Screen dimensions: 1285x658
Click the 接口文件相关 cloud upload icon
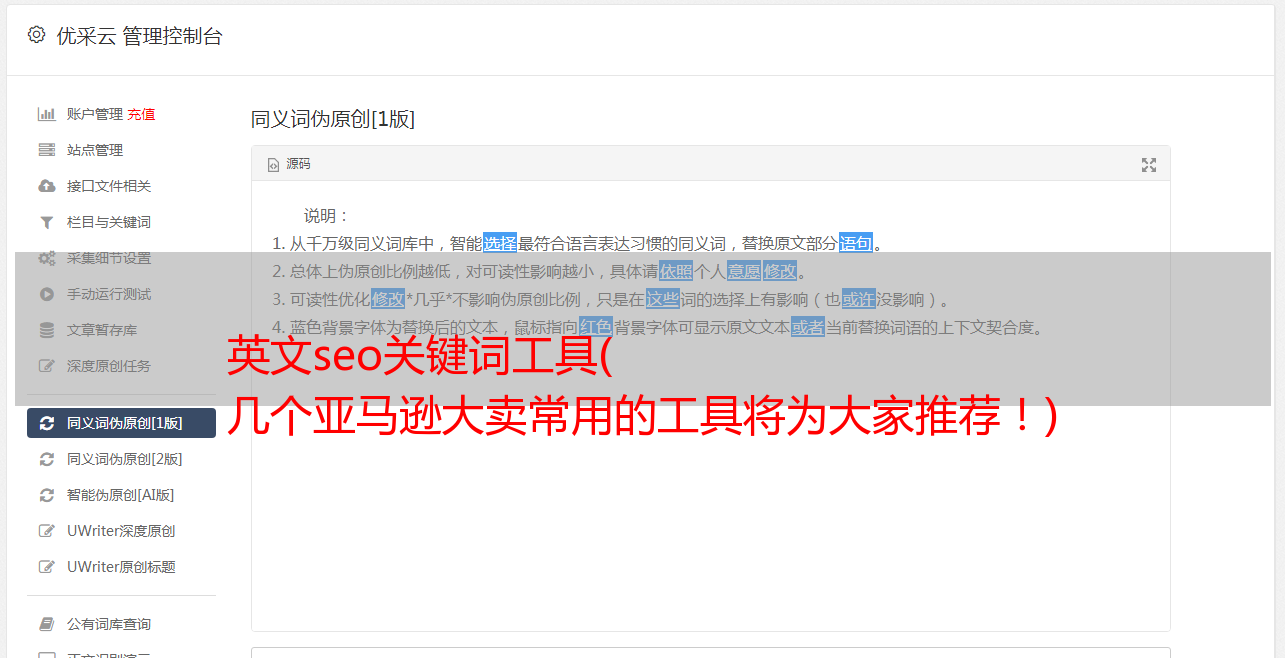point(46,186)
